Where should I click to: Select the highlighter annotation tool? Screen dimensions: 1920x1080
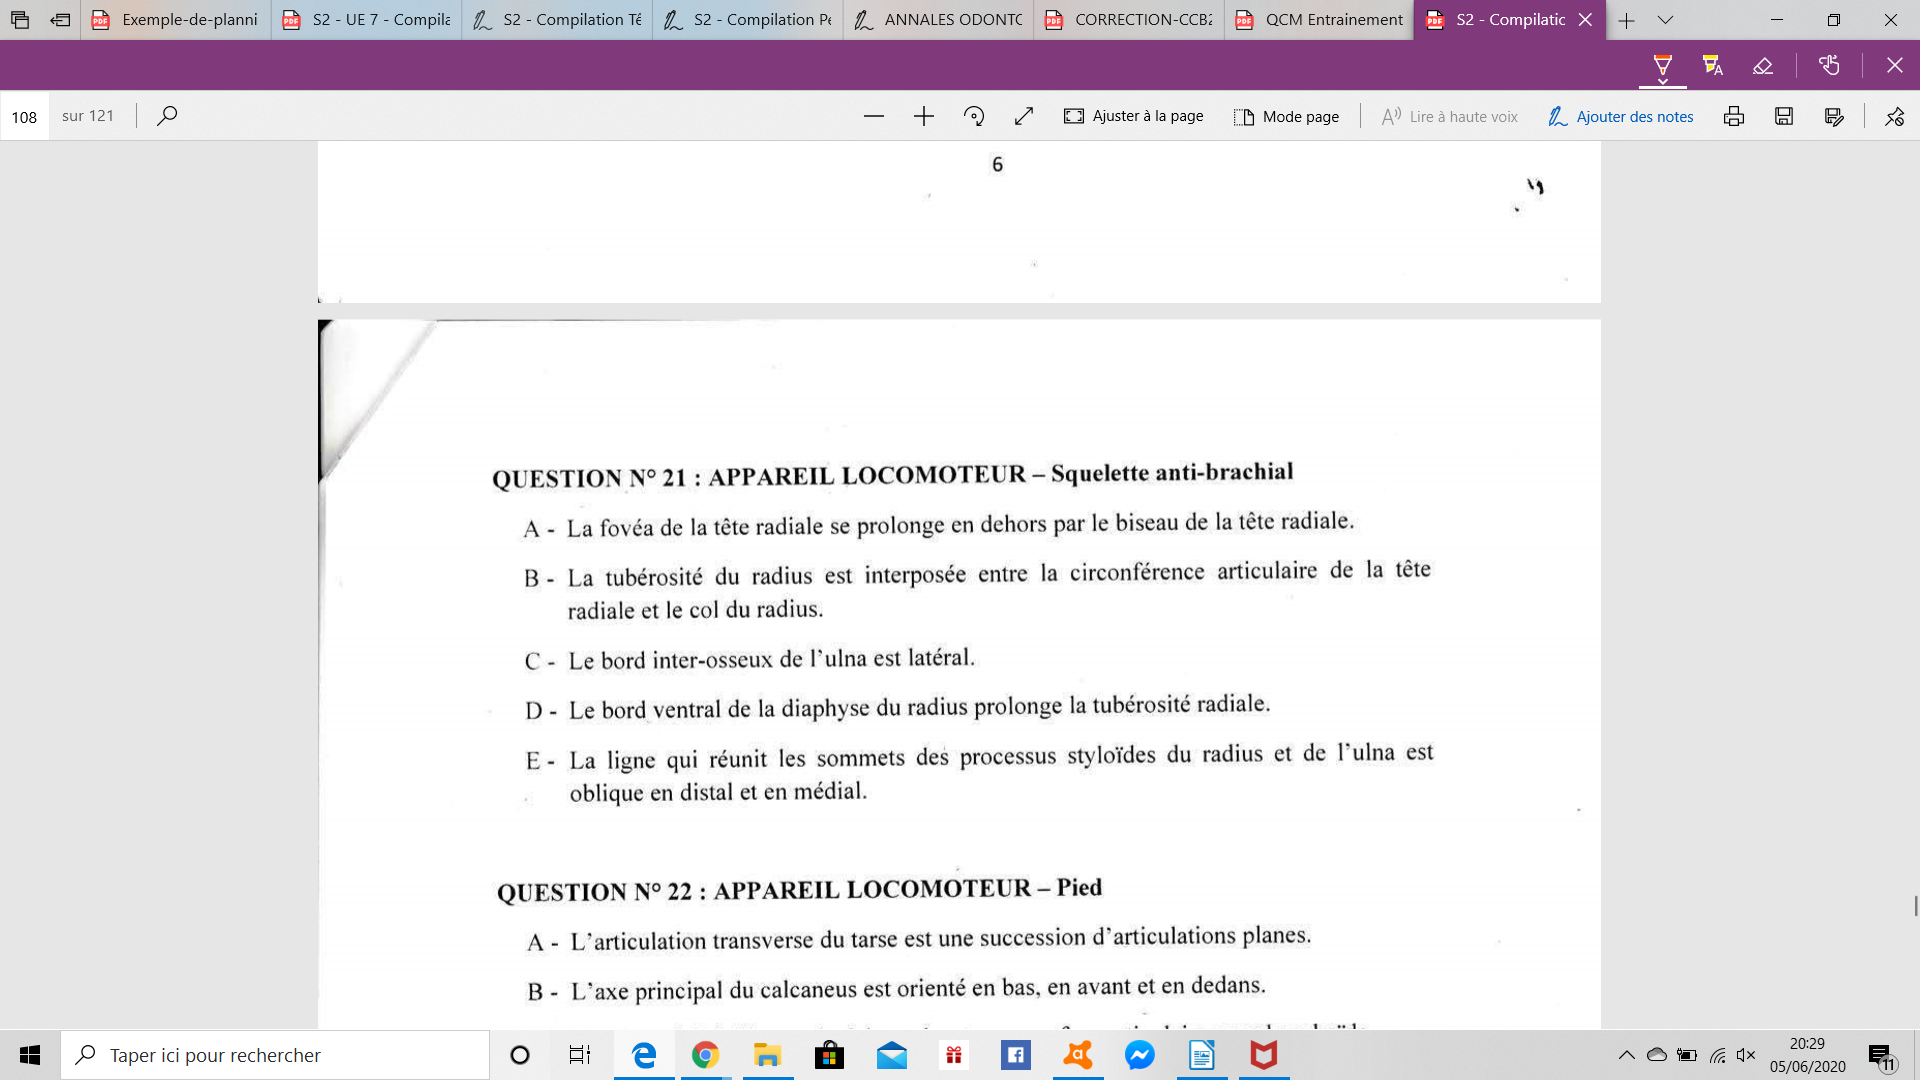1712,66
